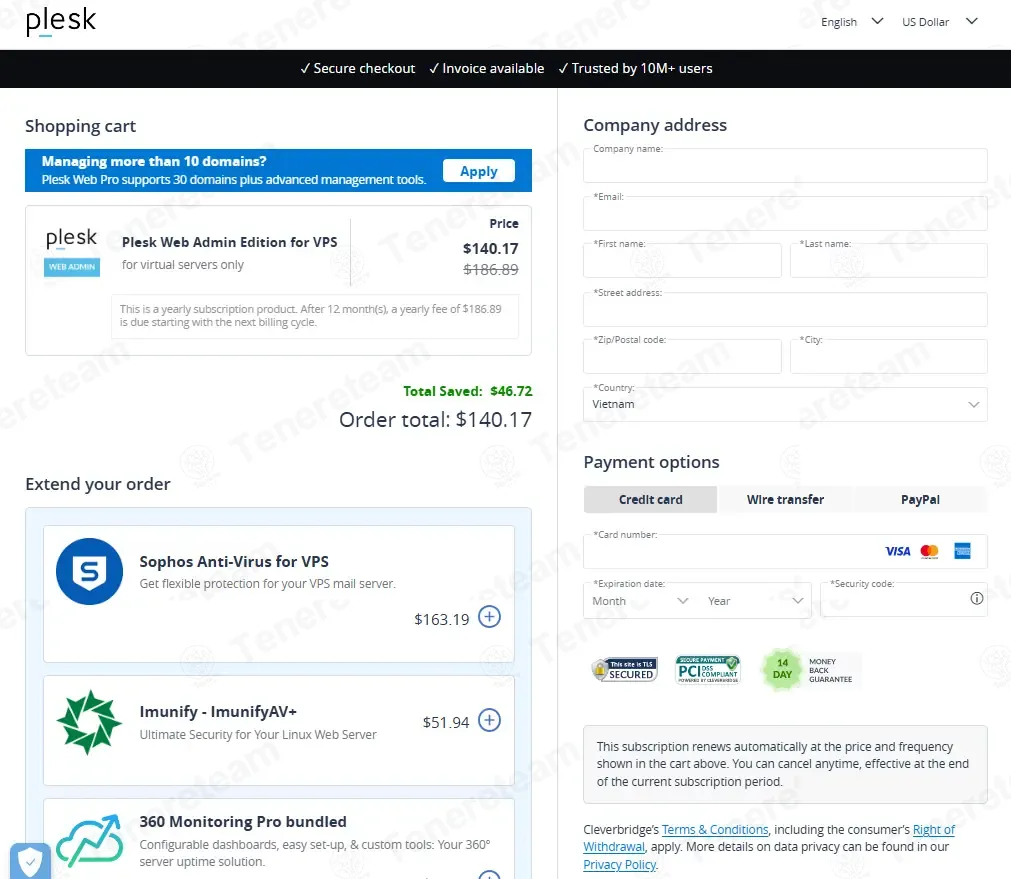Click the $51.94 Imunify price
The height and width of the screenshot is (879, 1011).
coord(446,723)
